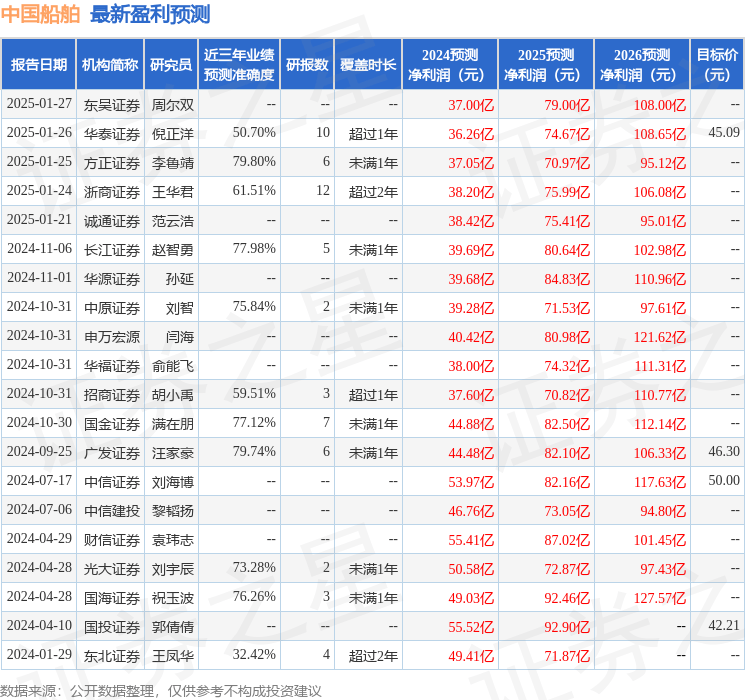Click the 研报数 column header
This screenshot has height=700, width=745.
click(307, 65)
